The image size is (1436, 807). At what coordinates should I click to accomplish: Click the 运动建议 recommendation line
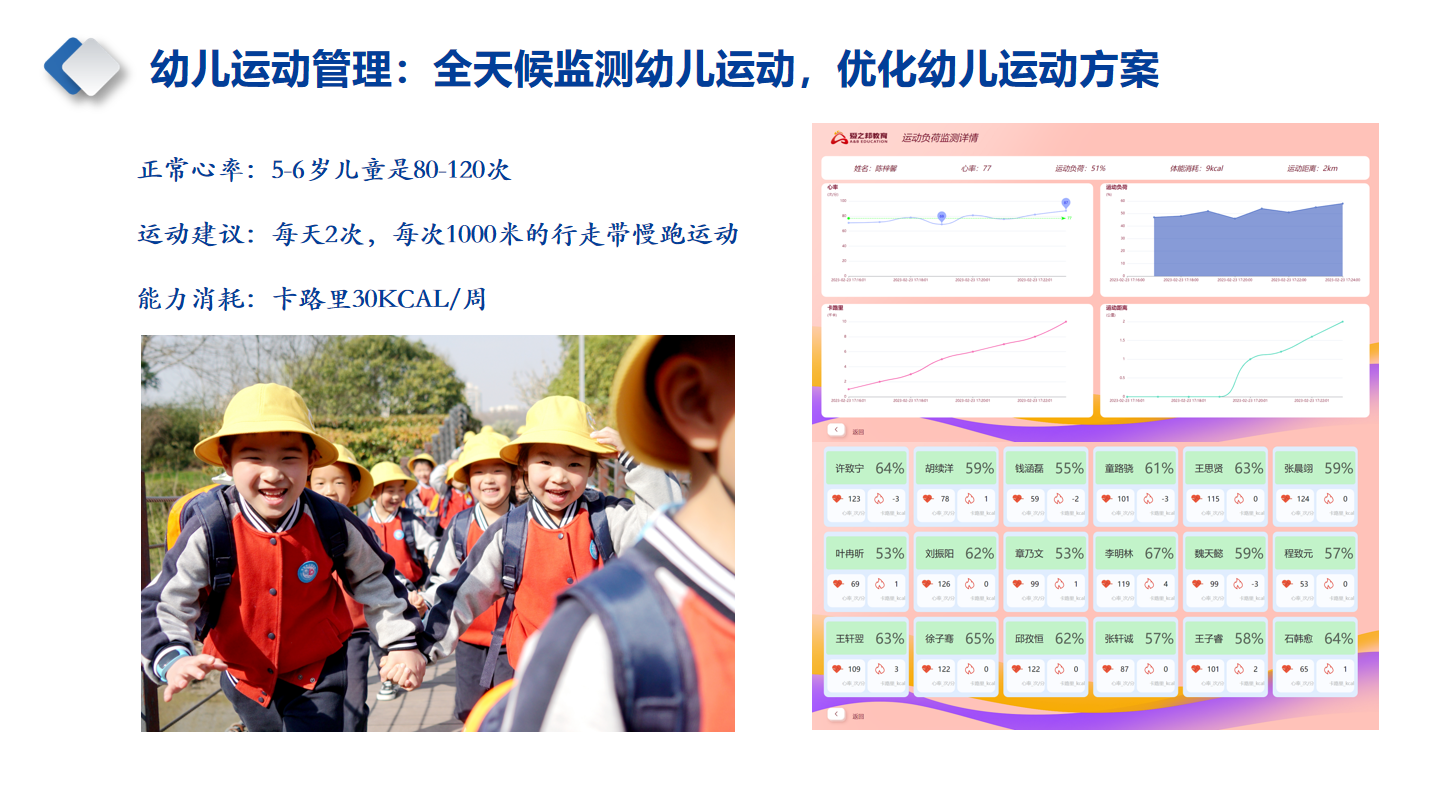point(438,235)
